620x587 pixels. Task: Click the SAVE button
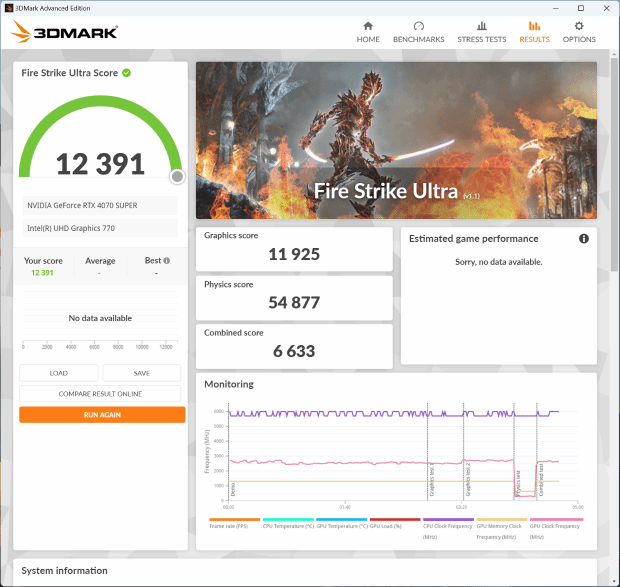pyautogui.click(x=142, y=373)
